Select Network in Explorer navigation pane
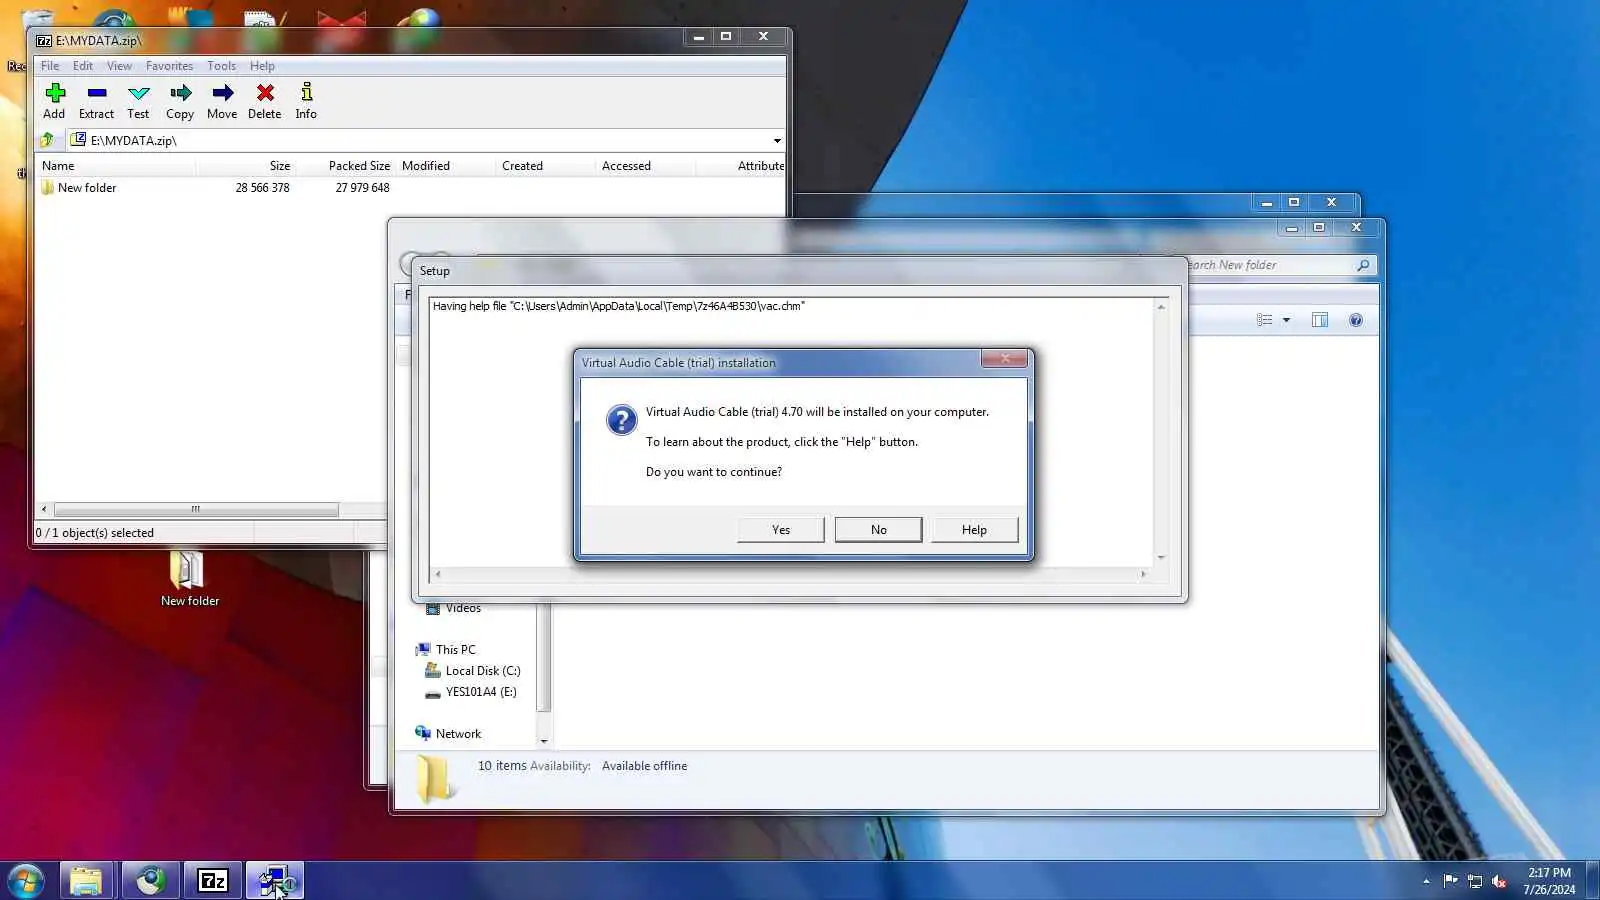 click(x=448, y=734)
